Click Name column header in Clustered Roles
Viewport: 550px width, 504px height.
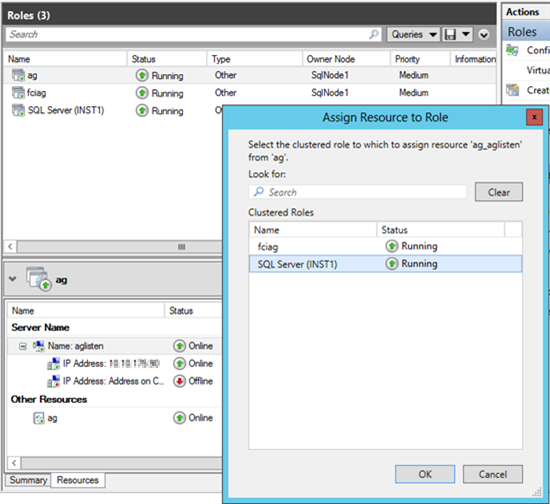313,230
